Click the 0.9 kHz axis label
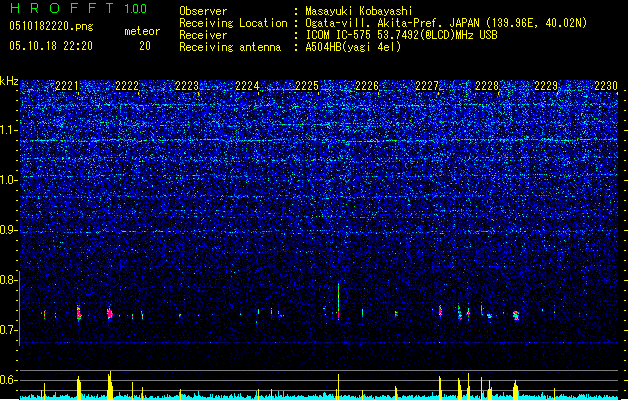This screenshot has width=629, height=400. (x=9, y=230)
